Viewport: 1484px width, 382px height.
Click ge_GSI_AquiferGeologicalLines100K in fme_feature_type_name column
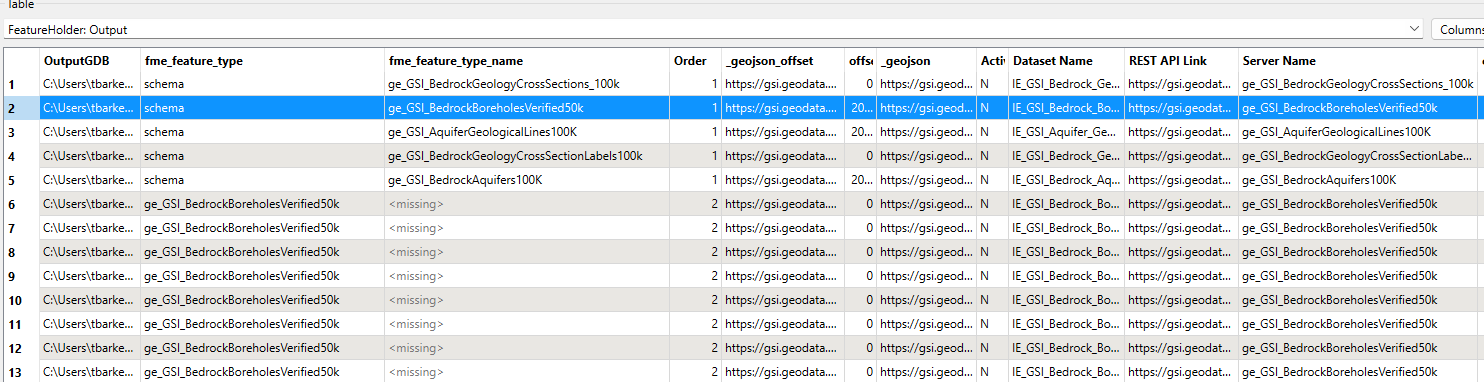pos(527,132)
